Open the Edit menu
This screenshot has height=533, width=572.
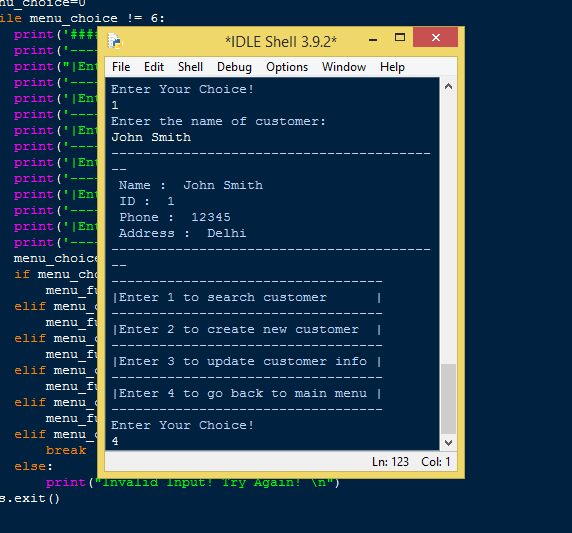(x=154, y=67)
